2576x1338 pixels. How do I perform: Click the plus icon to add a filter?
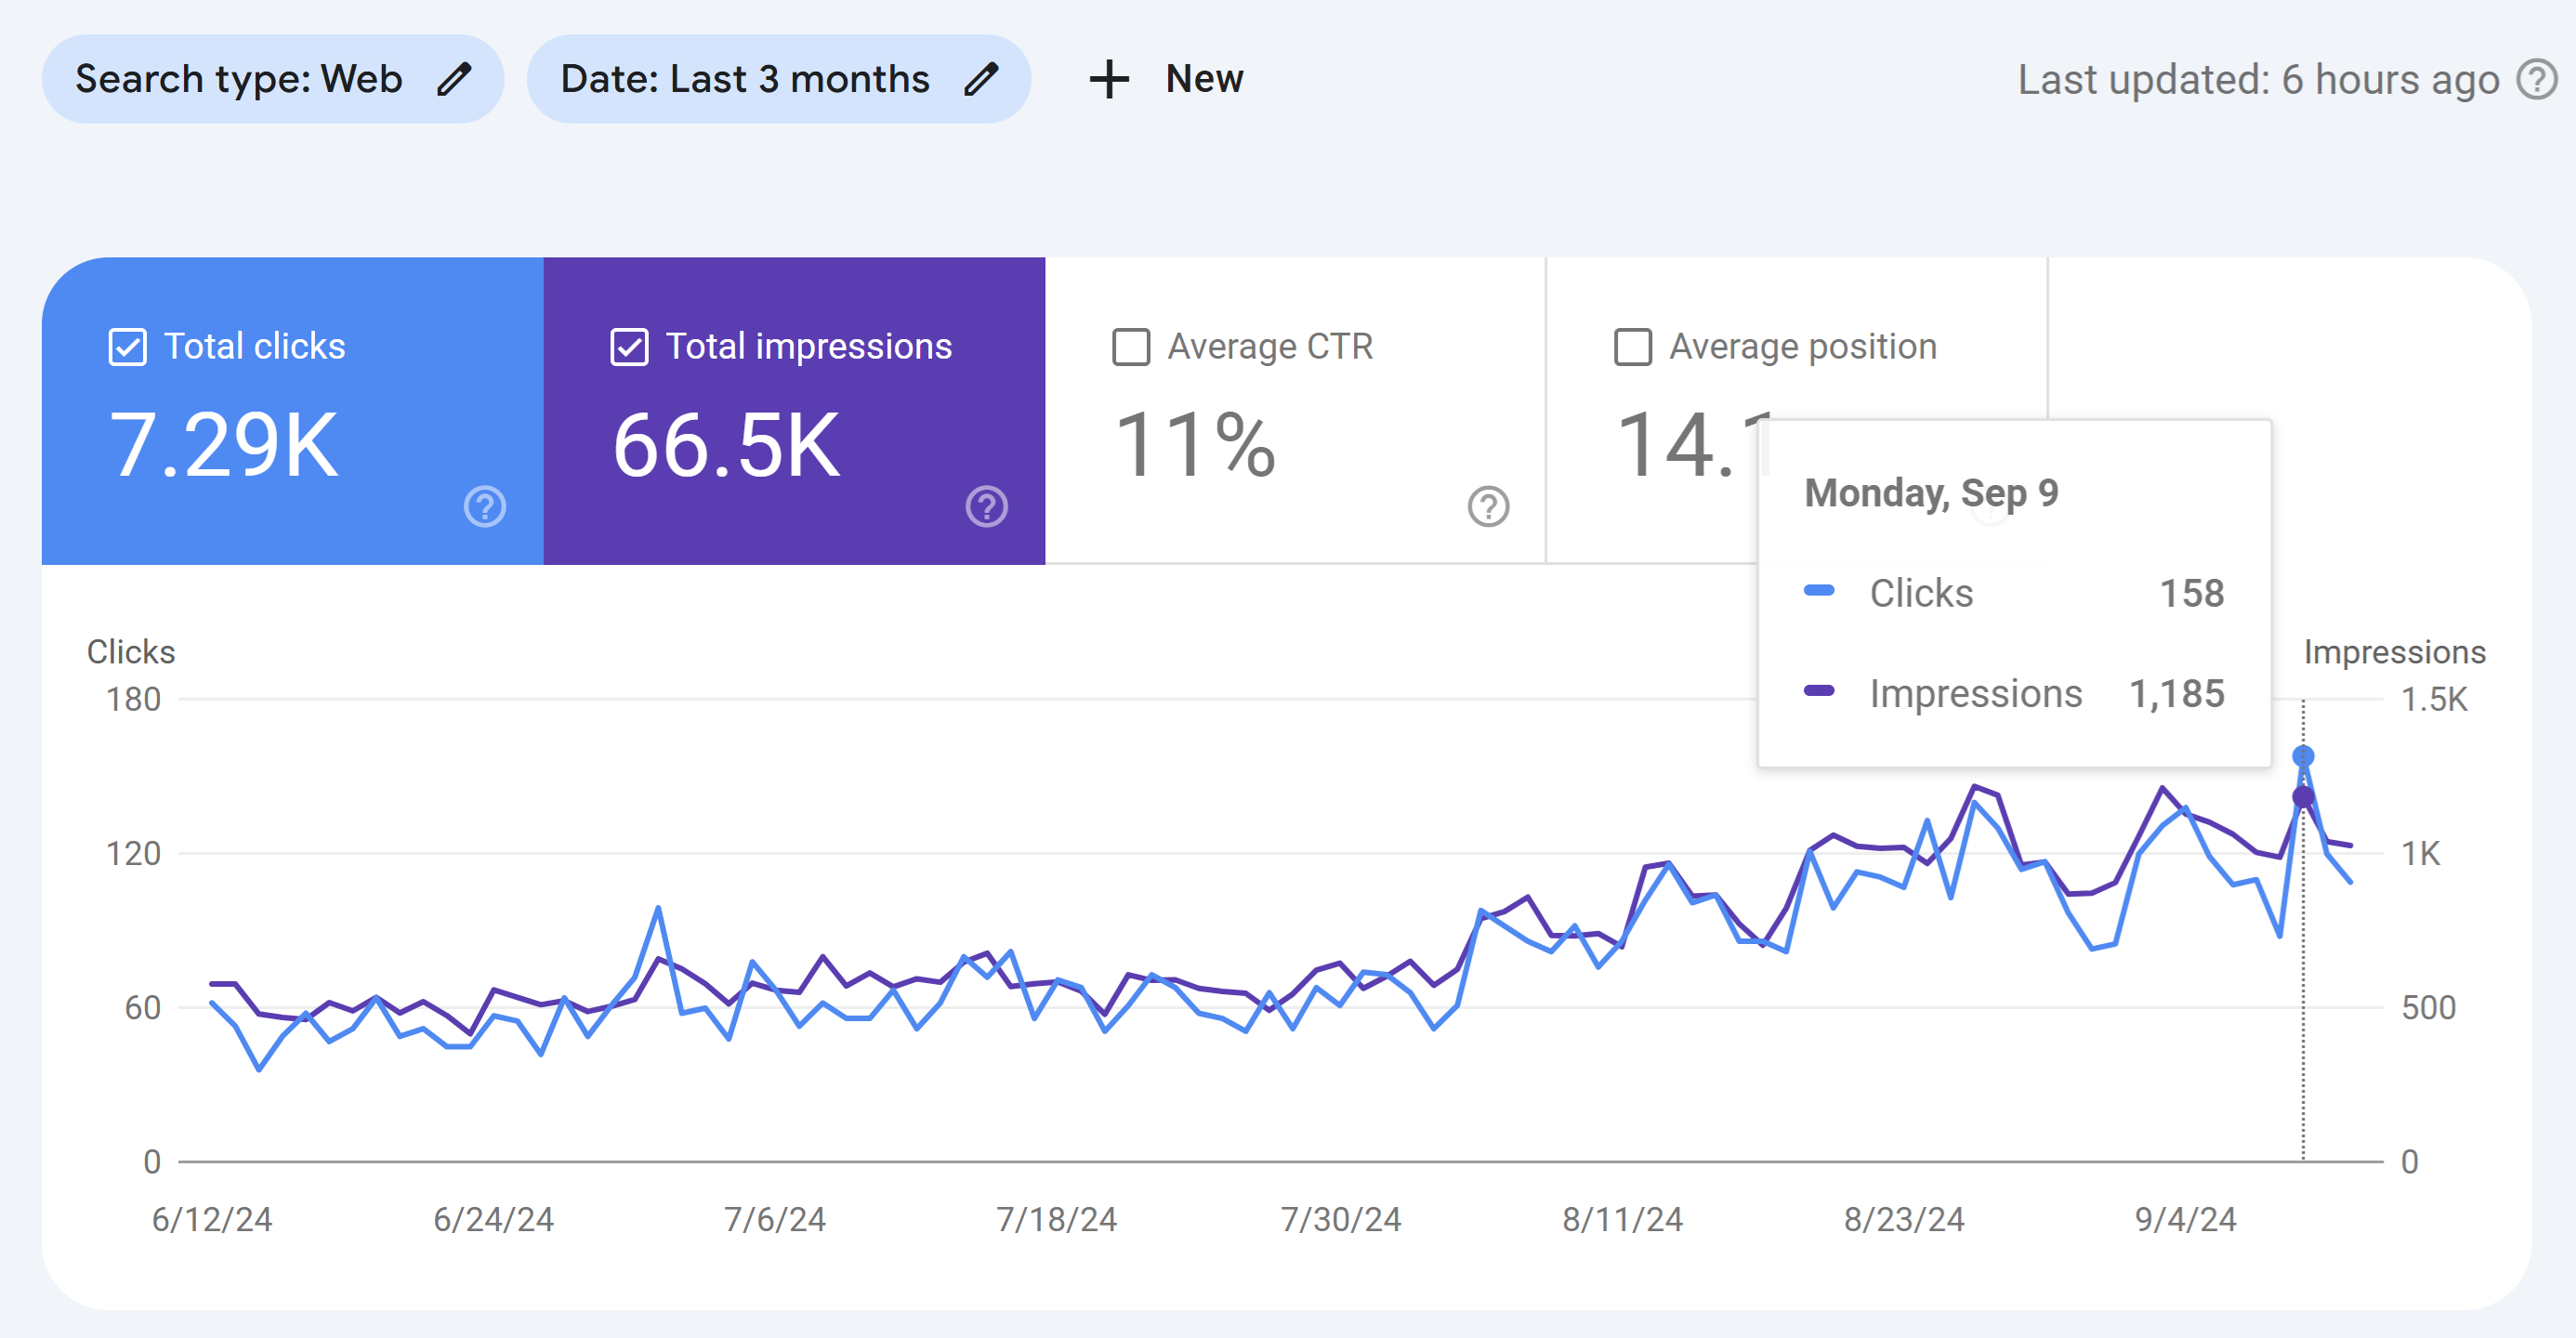click(1110, 78)
